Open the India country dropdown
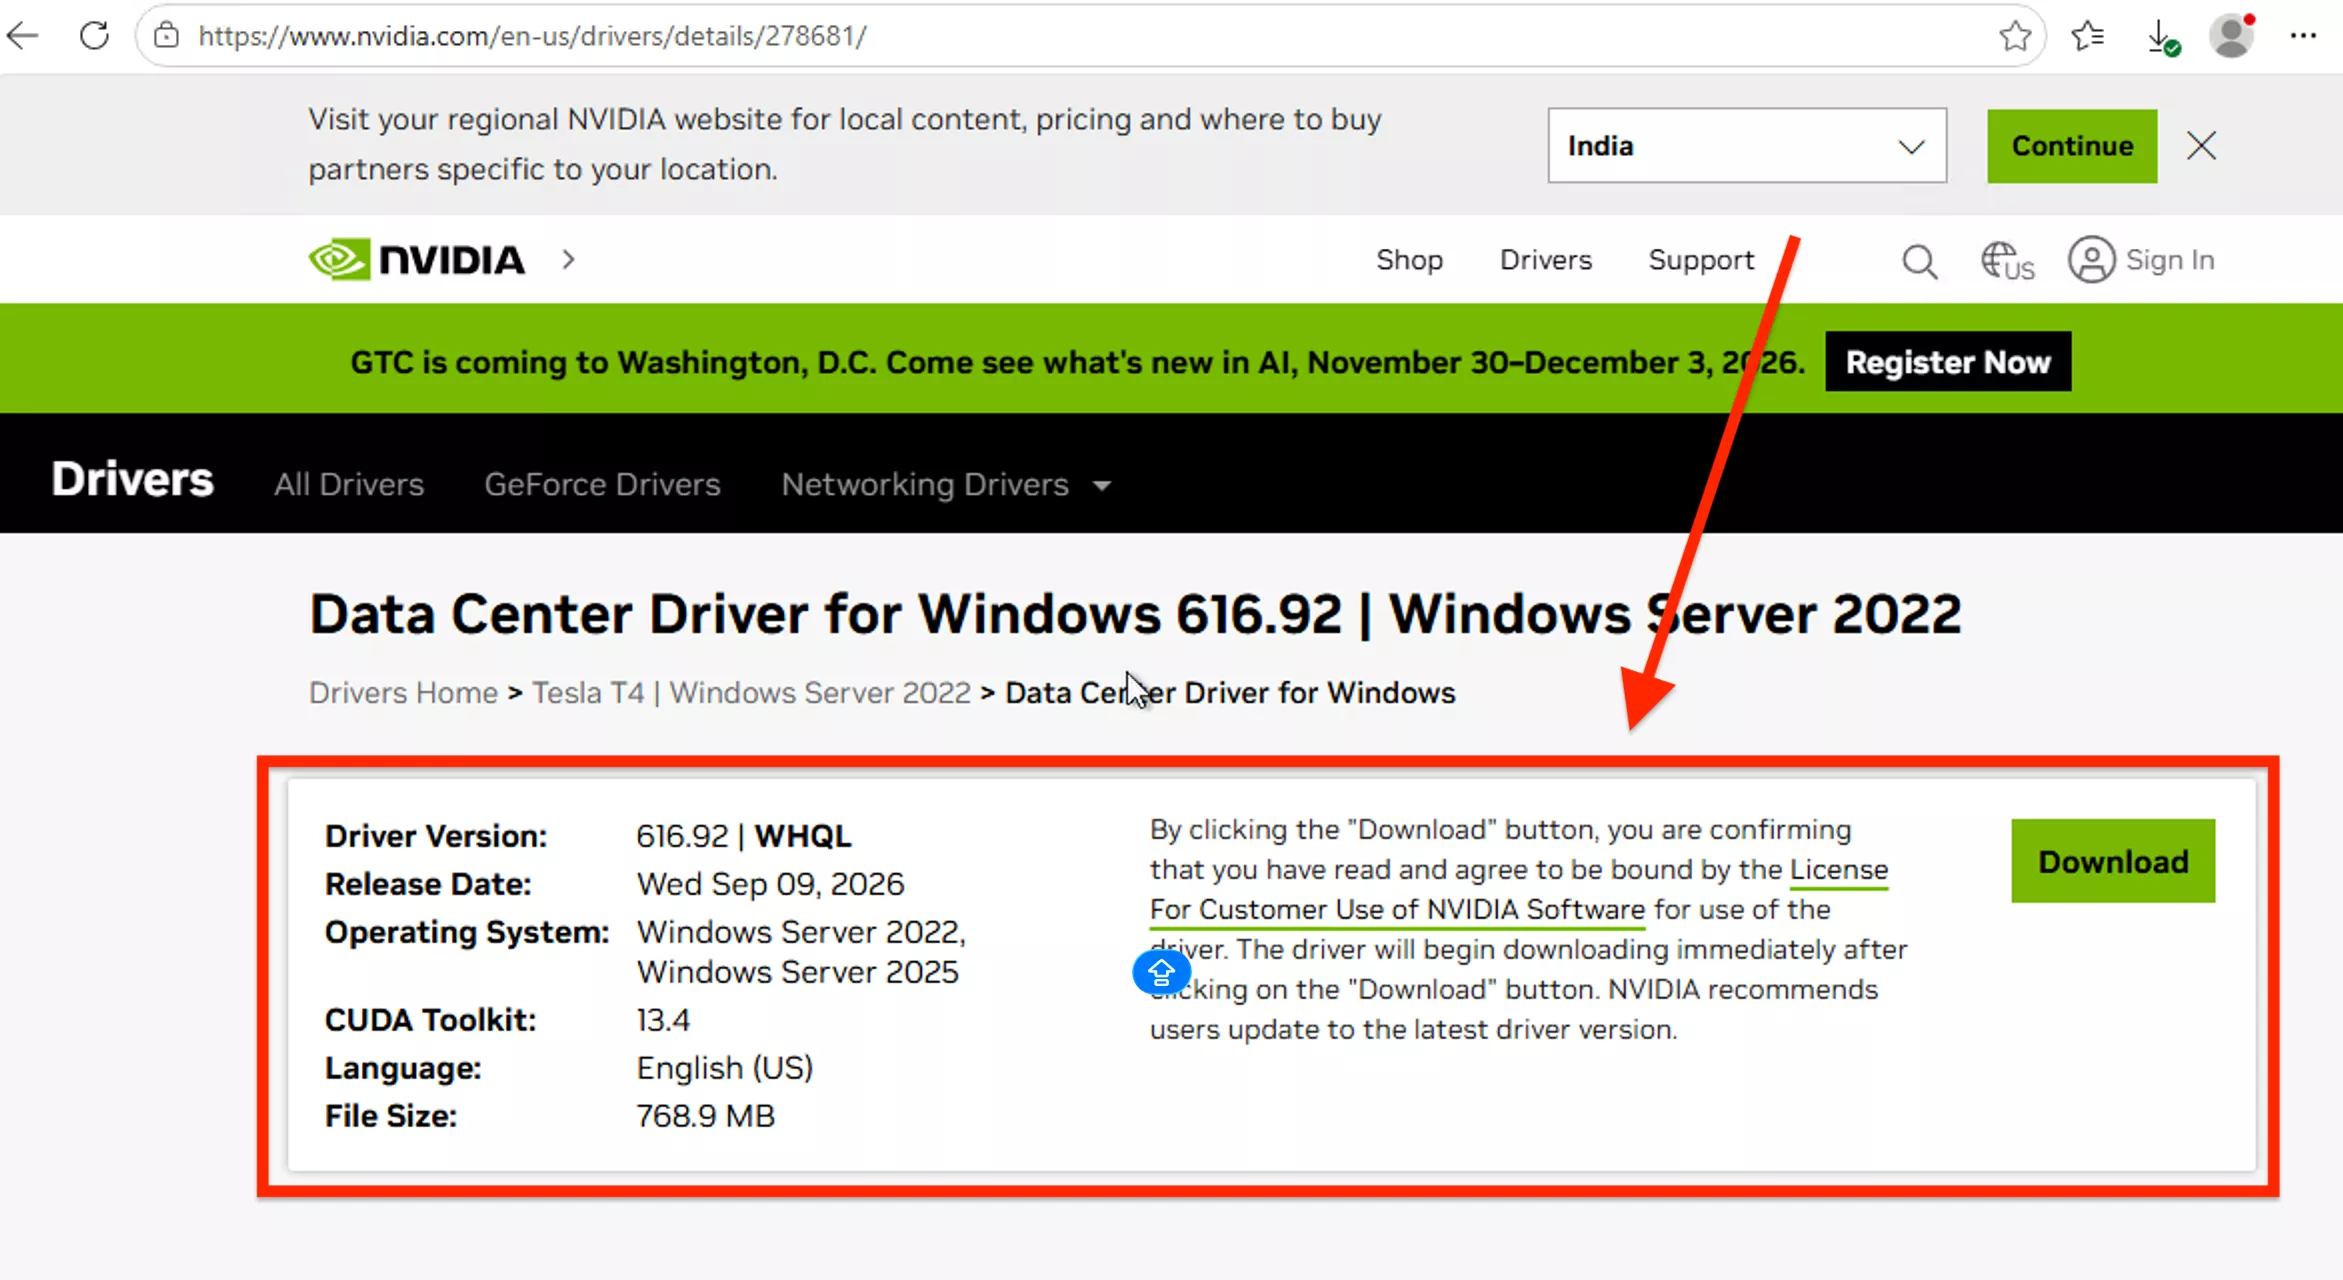2343x1280 pixels. (1747, 146)
